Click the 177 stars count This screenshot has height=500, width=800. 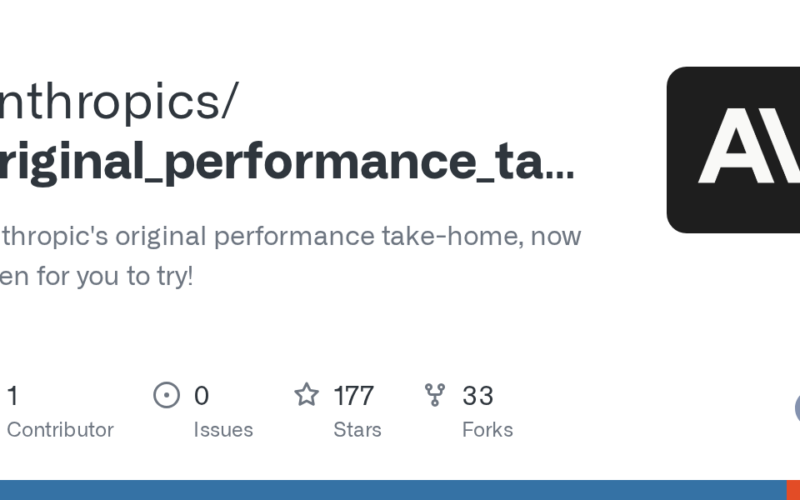tap(353, 396)
